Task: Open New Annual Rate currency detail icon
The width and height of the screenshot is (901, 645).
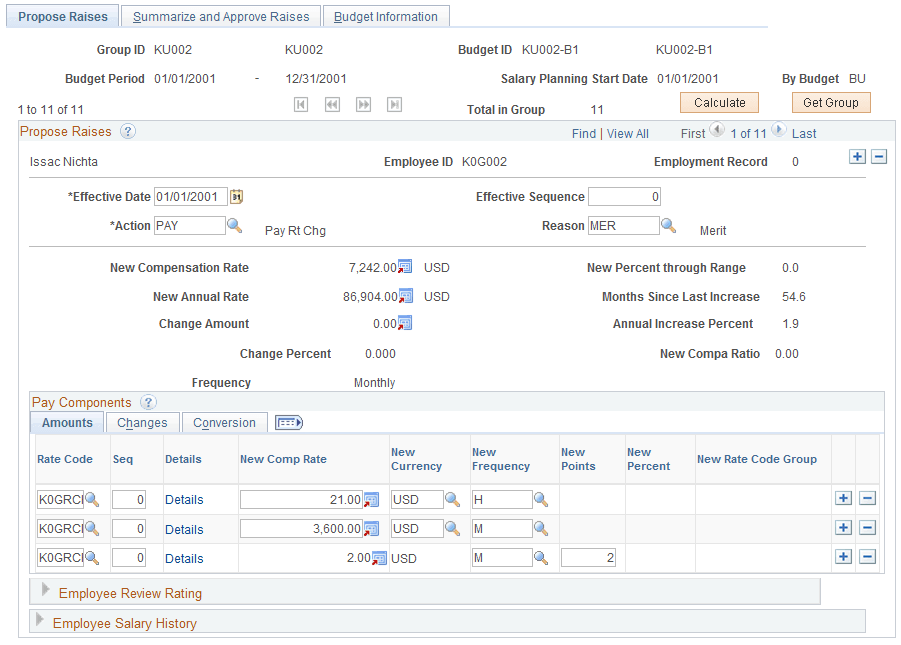Action: [406, 296]
